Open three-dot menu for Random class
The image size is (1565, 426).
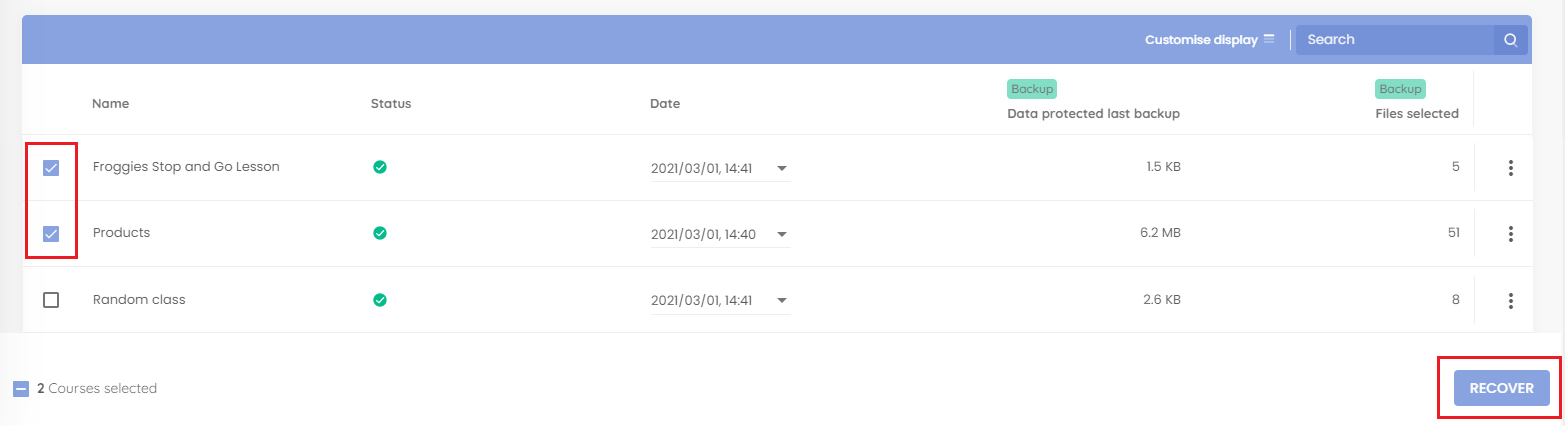(1510, 300)
